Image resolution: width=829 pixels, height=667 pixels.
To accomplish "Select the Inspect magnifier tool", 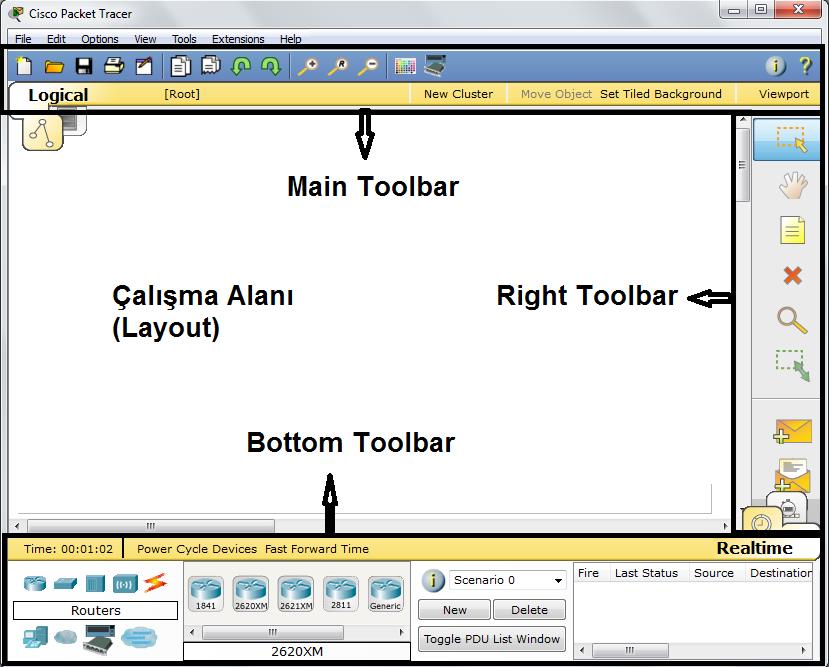I will click(793, 321).
